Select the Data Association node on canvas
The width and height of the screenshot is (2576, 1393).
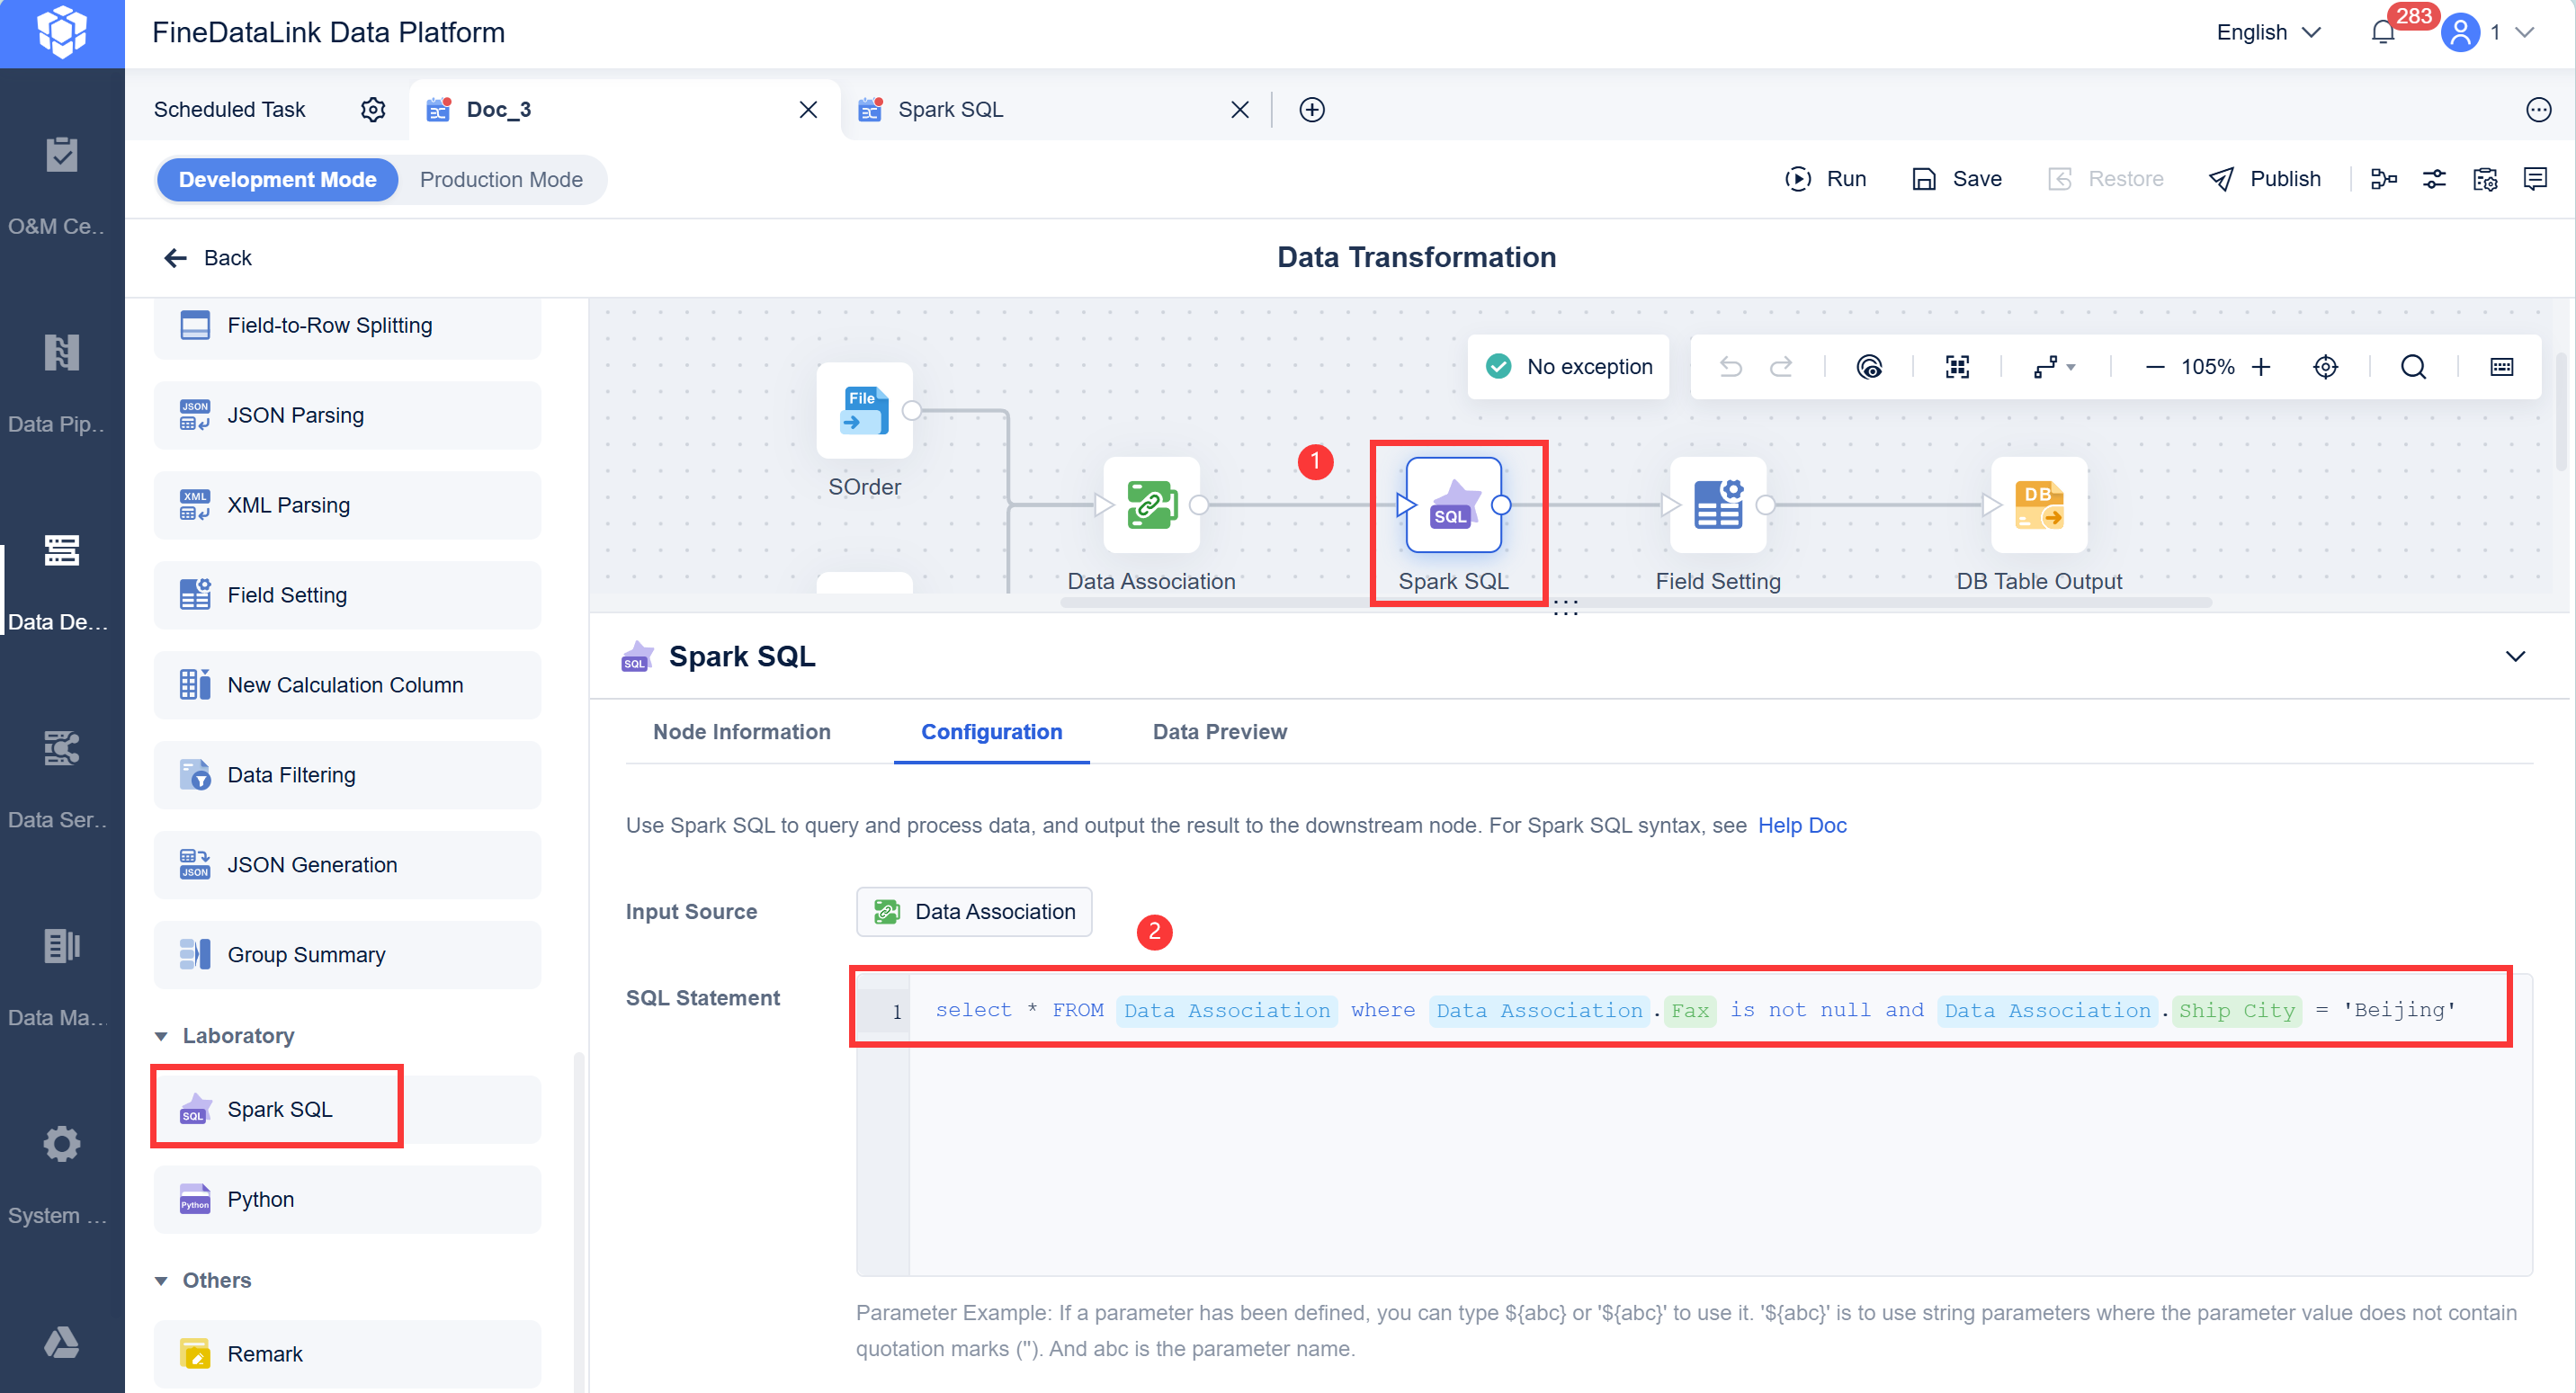point(1151,506)
